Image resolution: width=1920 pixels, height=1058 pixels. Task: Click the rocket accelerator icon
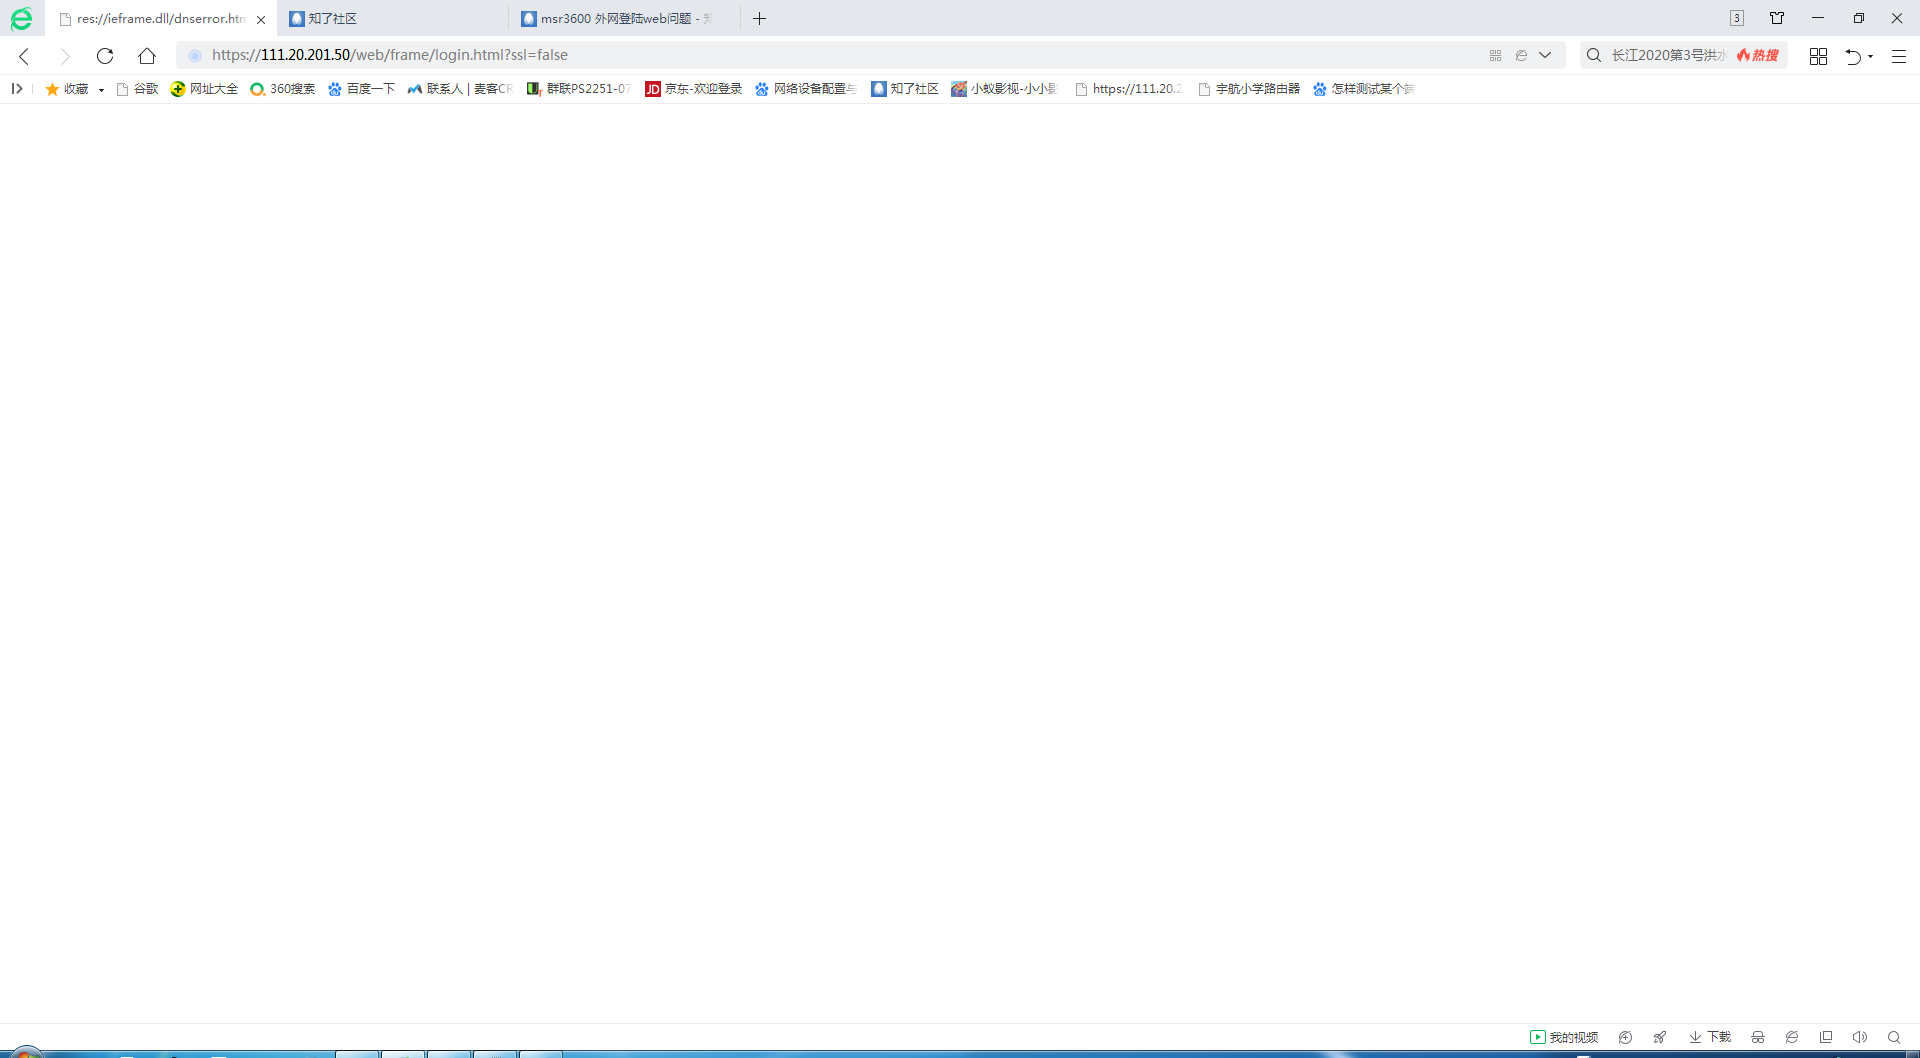[x=1660, y=1037]
